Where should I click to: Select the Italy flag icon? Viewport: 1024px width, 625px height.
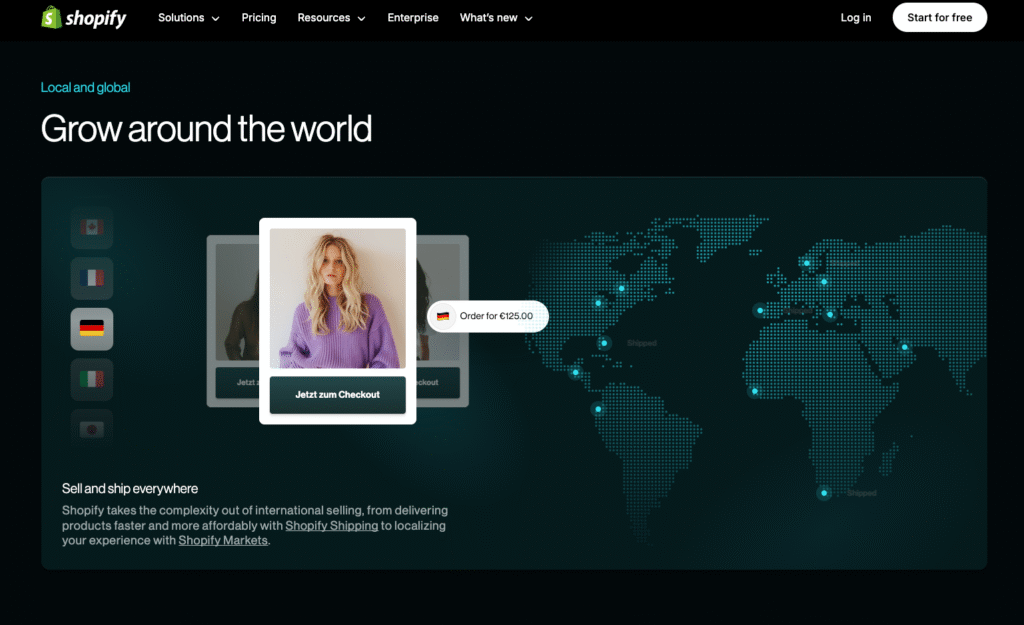92,379
